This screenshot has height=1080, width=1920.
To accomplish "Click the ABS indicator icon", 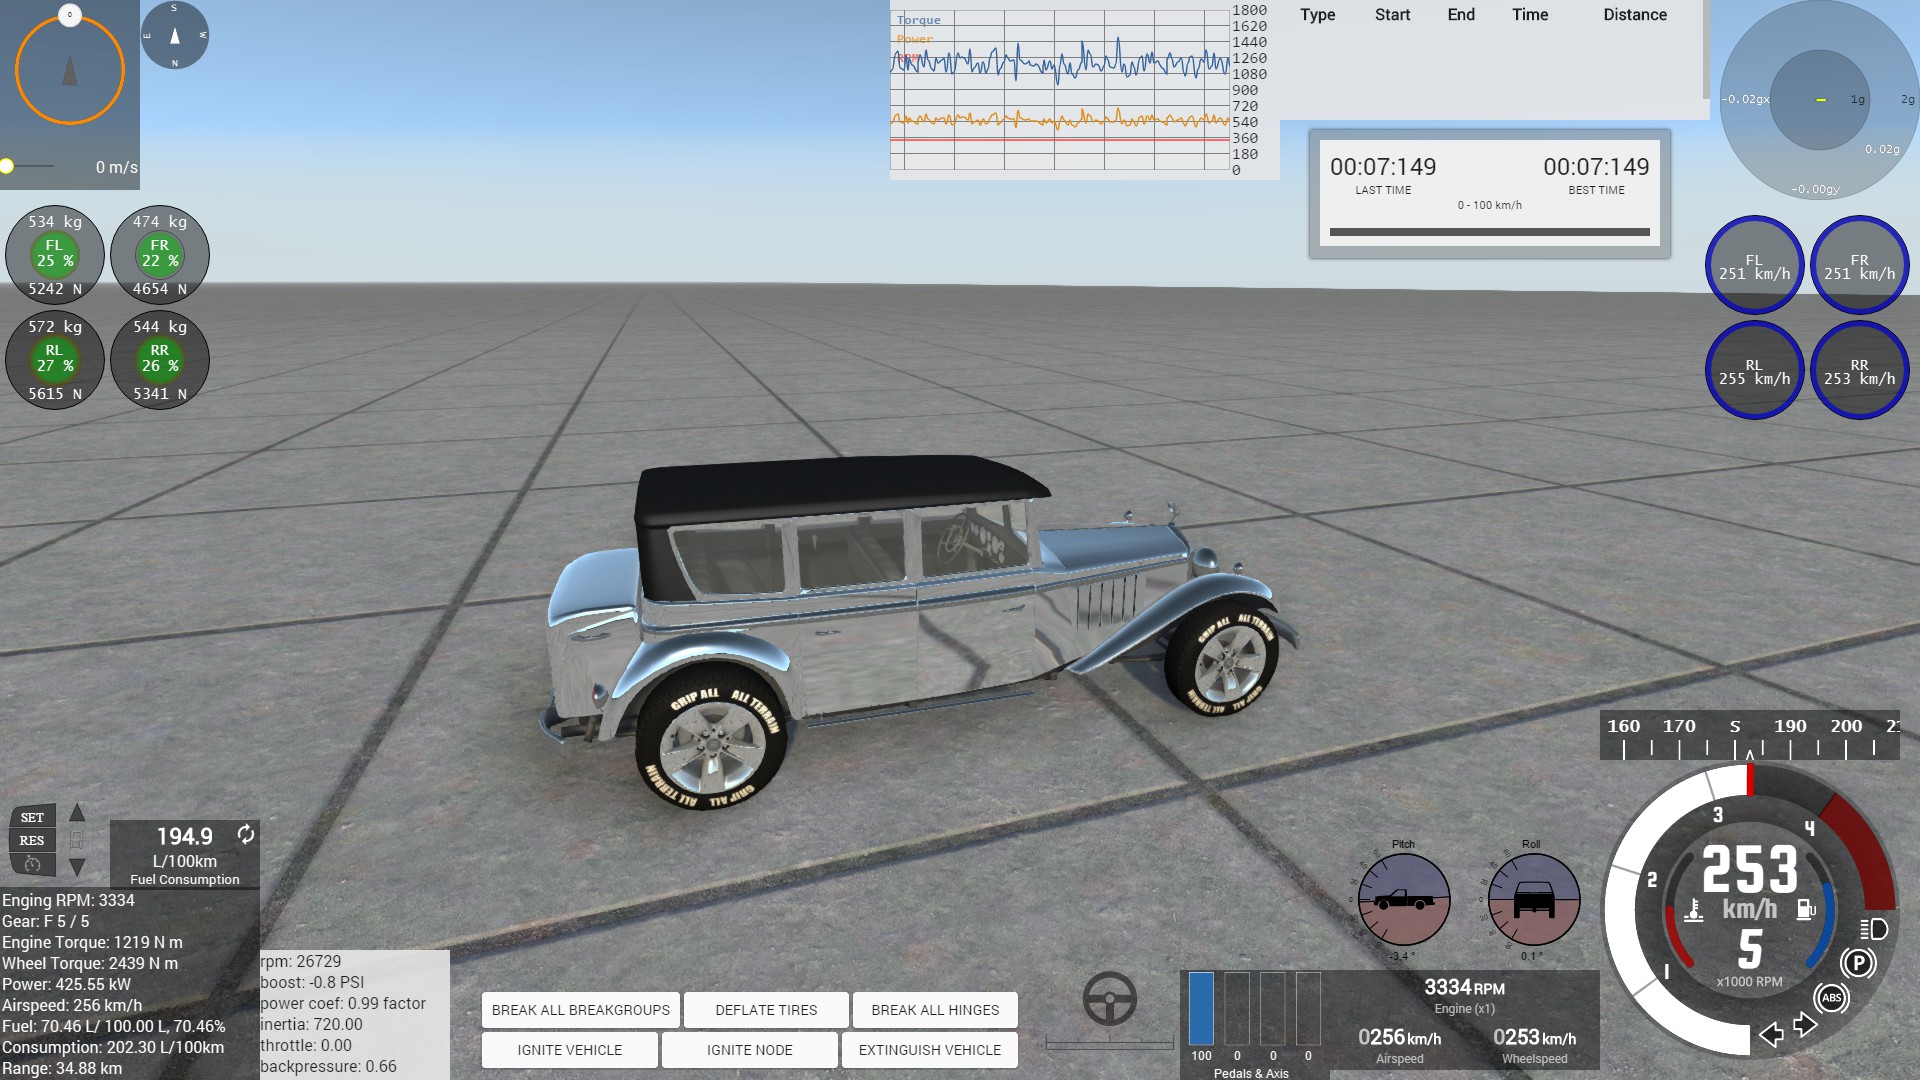I will tap(1831, 997).
